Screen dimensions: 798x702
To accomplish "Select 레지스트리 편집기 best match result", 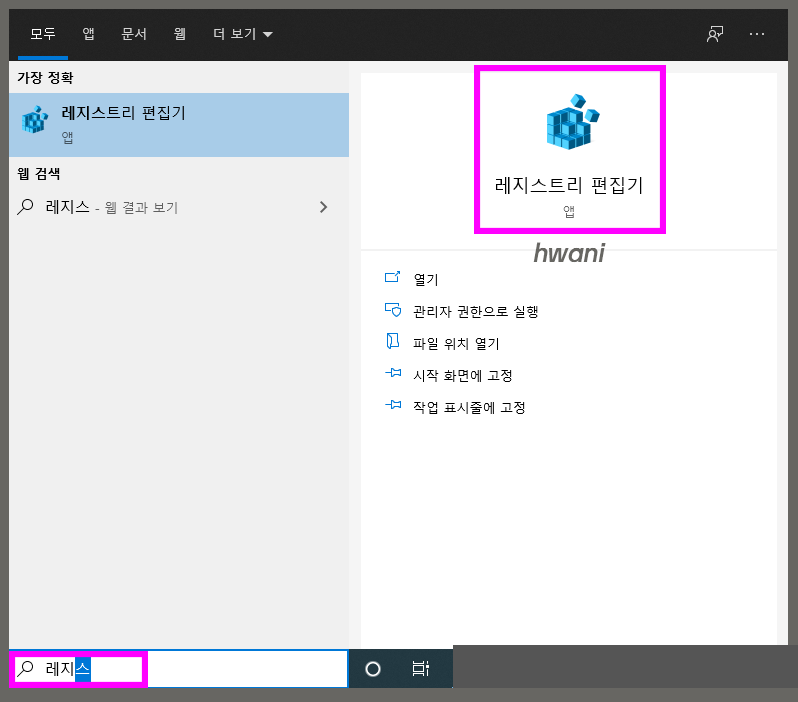I will coord(179,125).
